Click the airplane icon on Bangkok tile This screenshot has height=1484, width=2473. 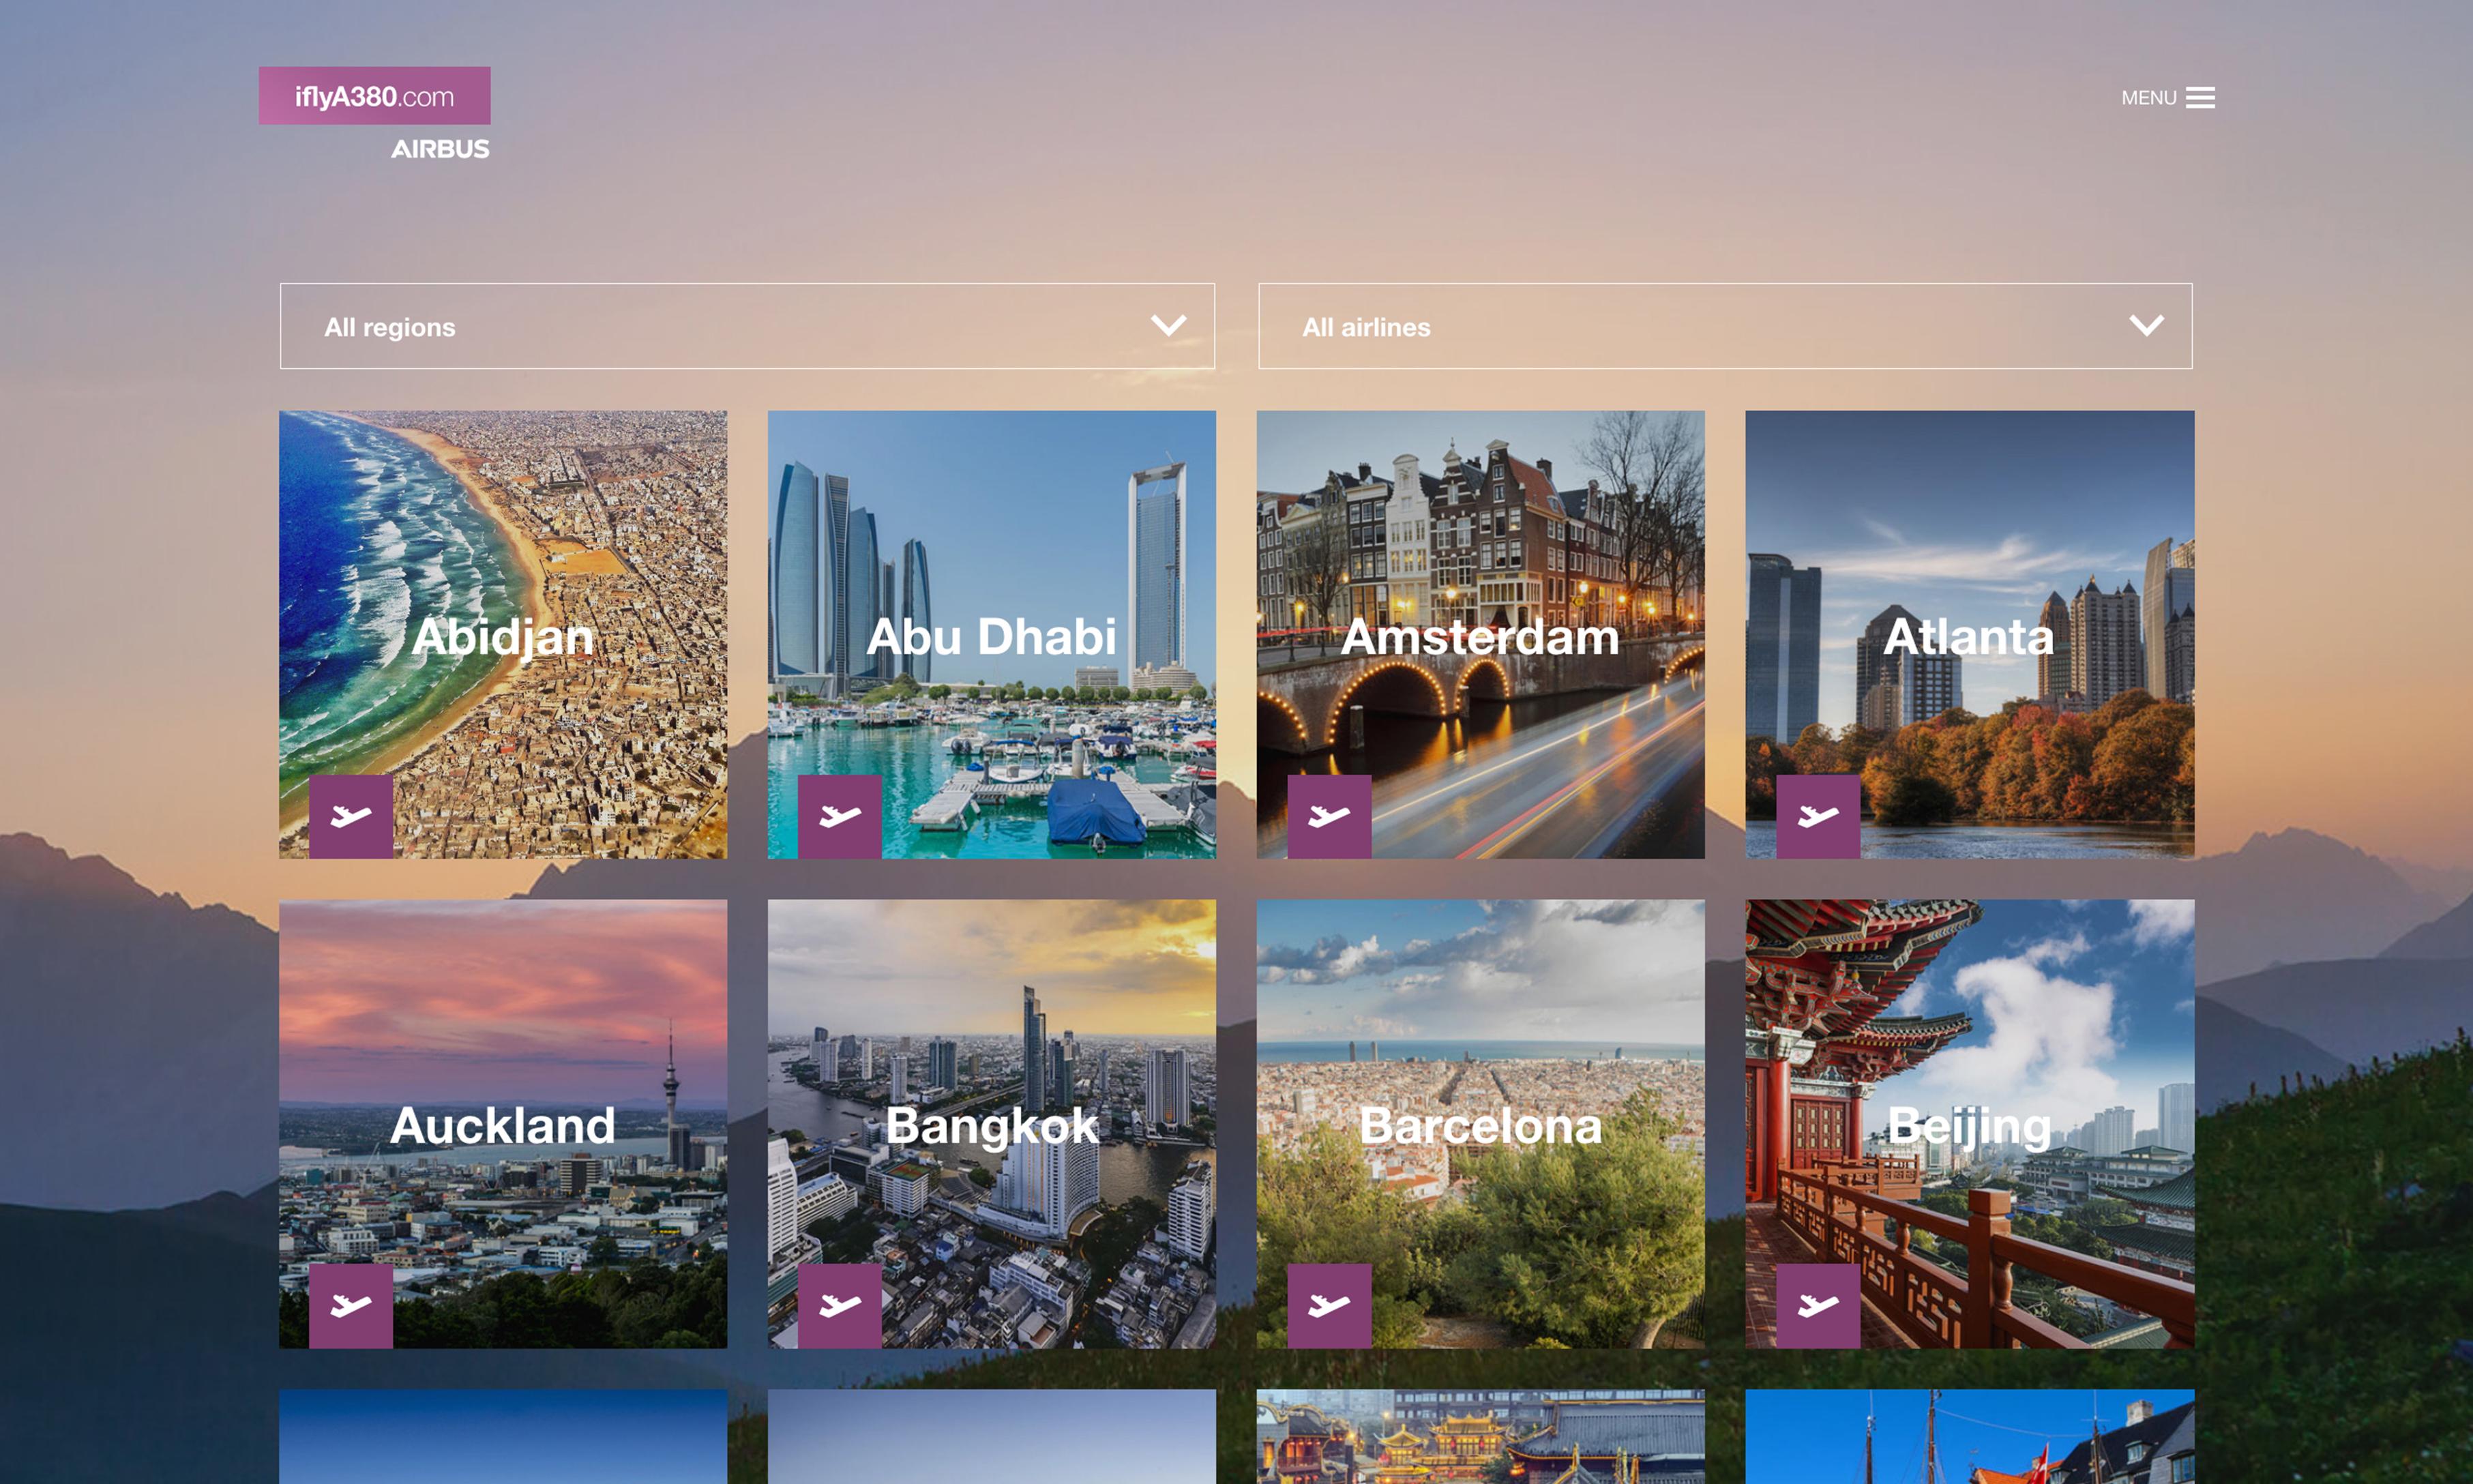tap(839, 1305)
